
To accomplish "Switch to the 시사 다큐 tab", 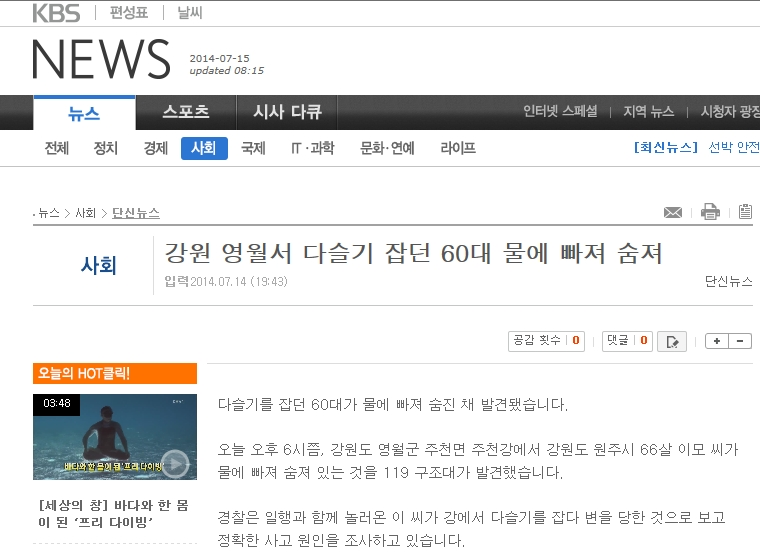I will coord(287,112).
